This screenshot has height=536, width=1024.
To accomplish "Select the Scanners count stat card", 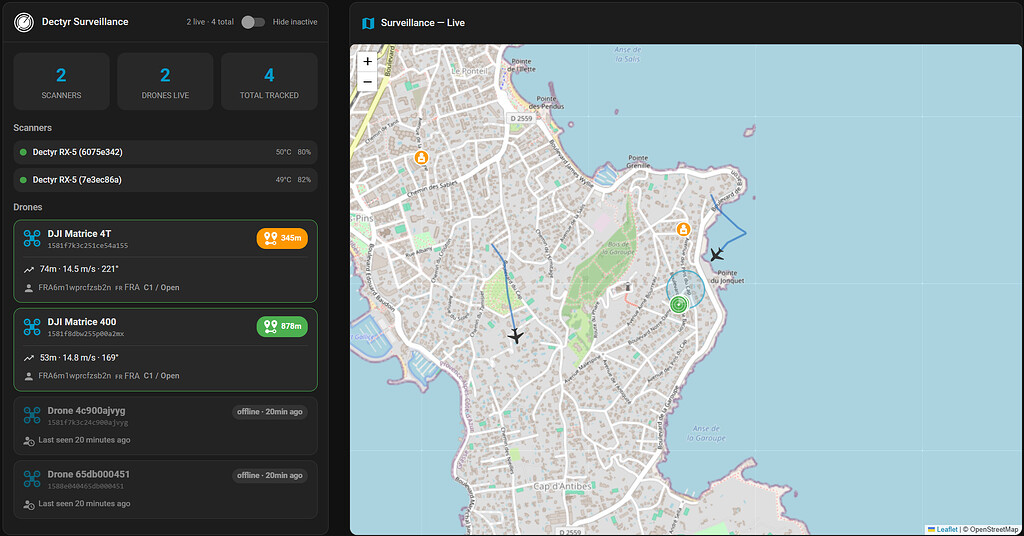I will [61, 82].
